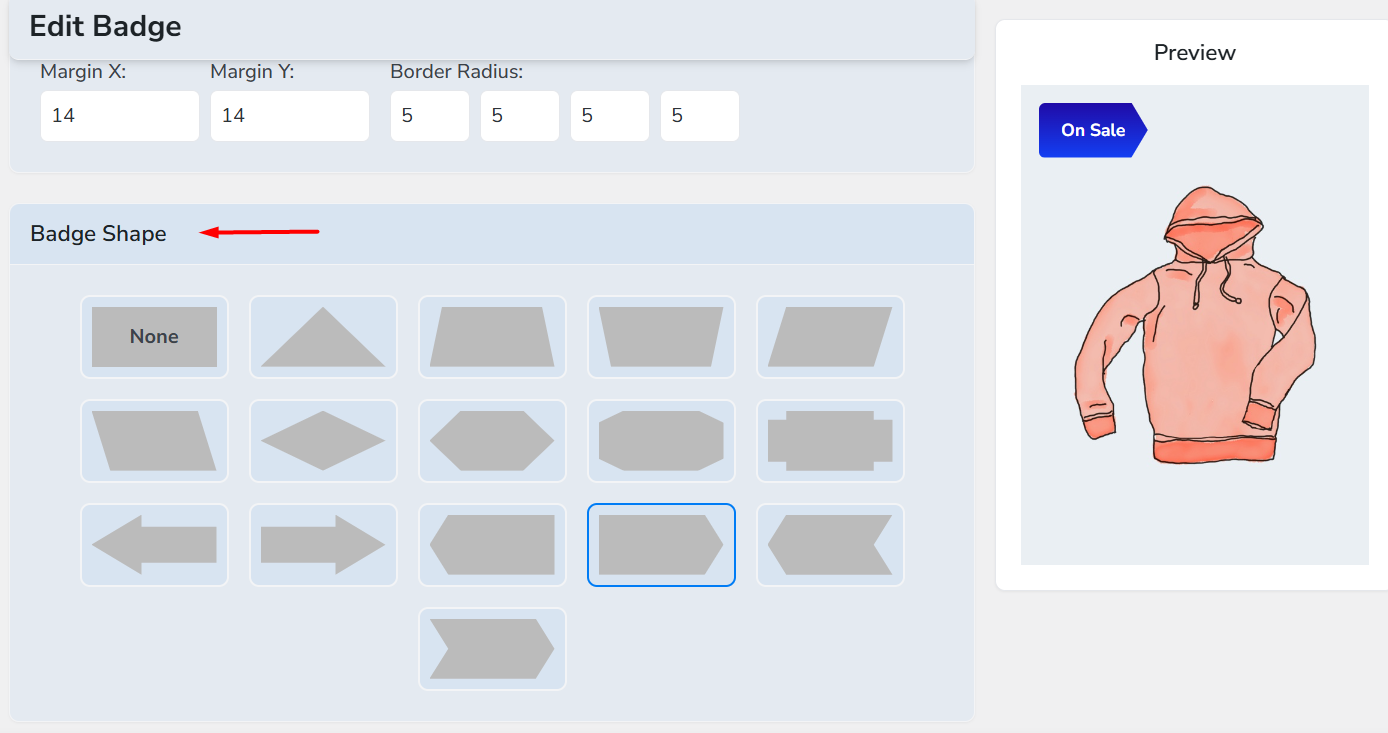The image size is (1388, 733).
Task: Click the Margin Y input field
Action: point(290,116)
